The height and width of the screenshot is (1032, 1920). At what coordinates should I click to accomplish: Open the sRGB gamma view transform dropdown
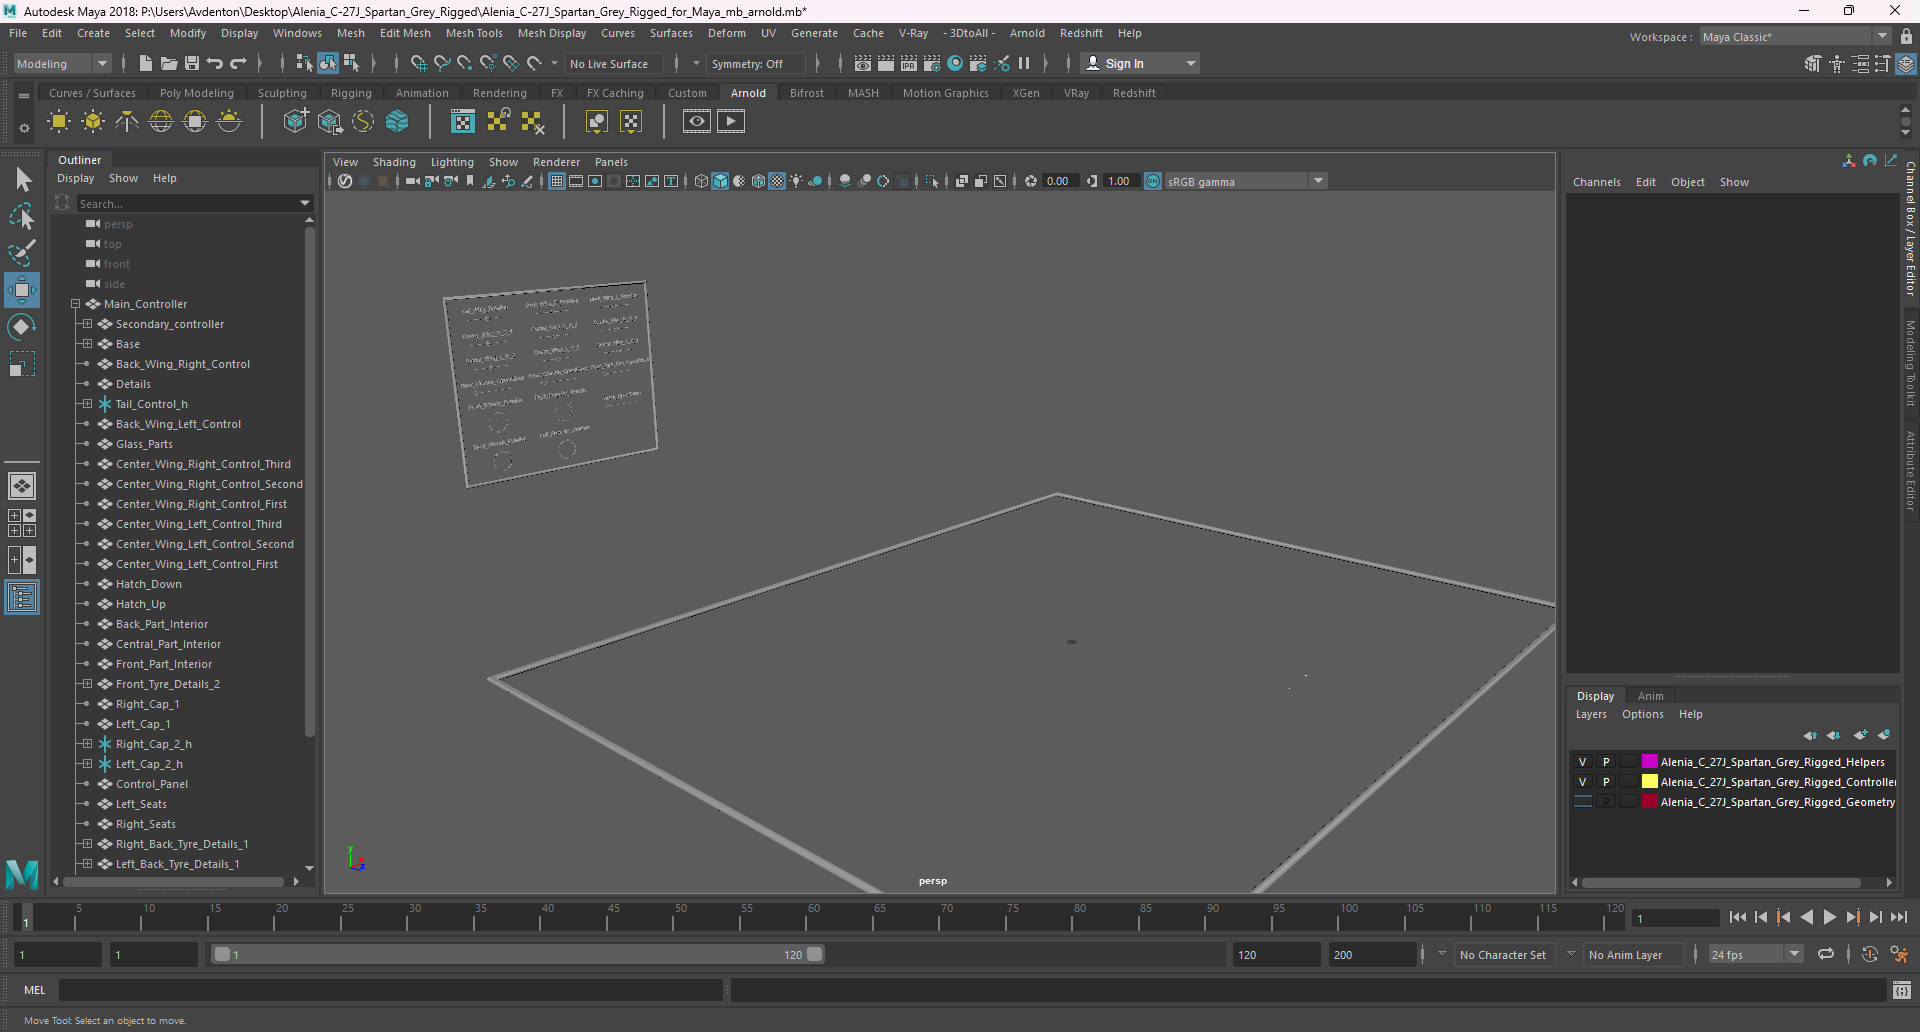pos(1246,181)
